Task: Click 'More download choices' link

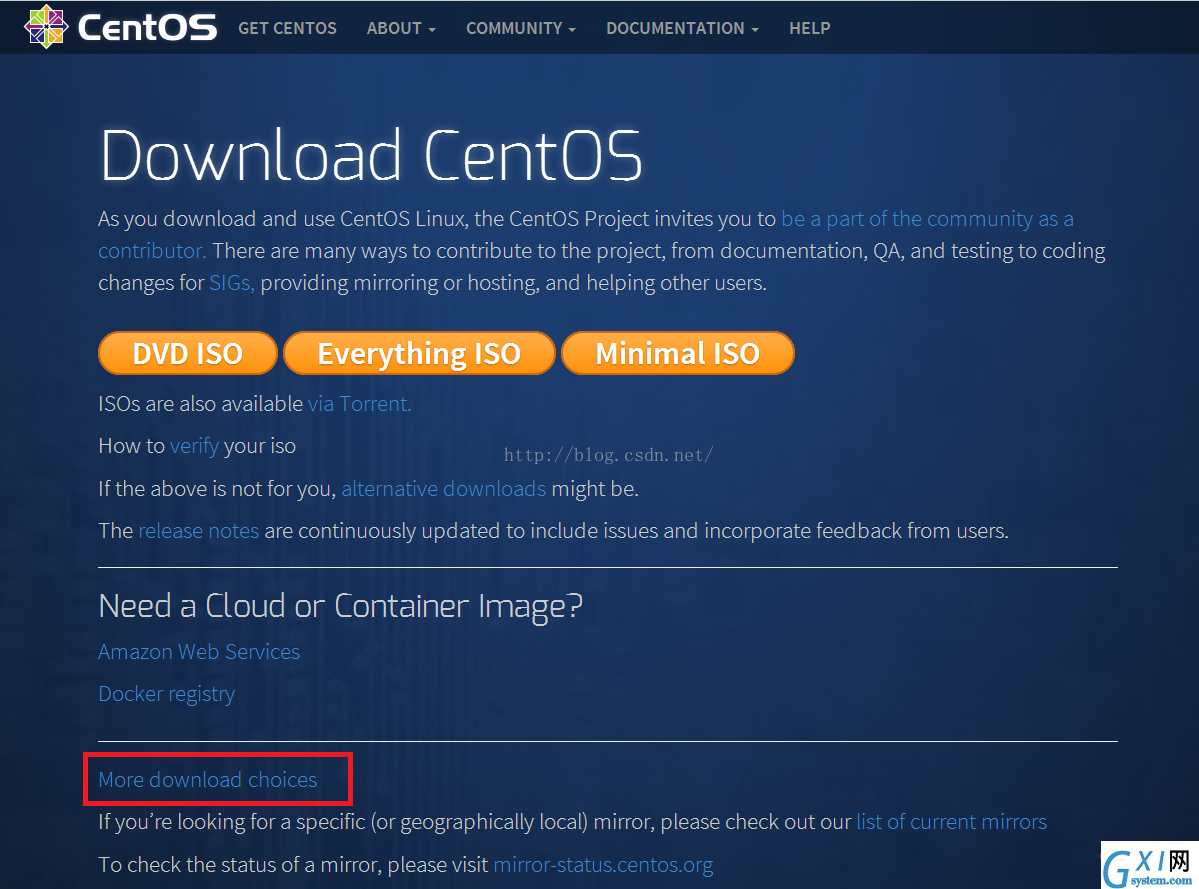Action: pyautogui.click(x=208, y=780)
